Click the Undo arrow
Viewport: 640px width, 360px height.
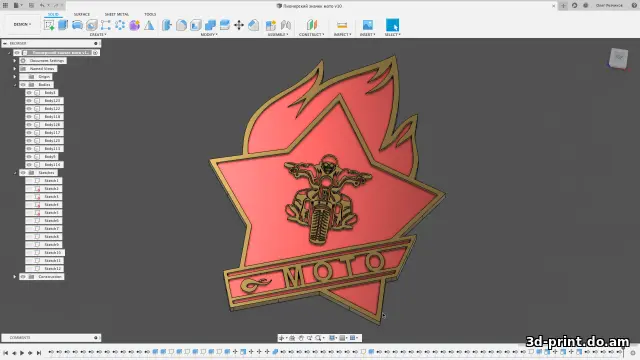pyautogui.click(x=43, y=5)
